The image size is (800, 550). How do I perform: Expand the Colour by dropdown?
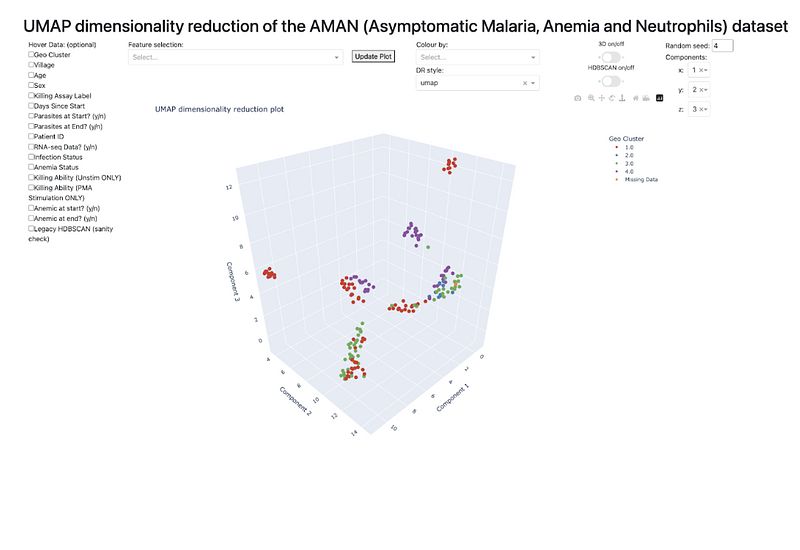[477, 57]
